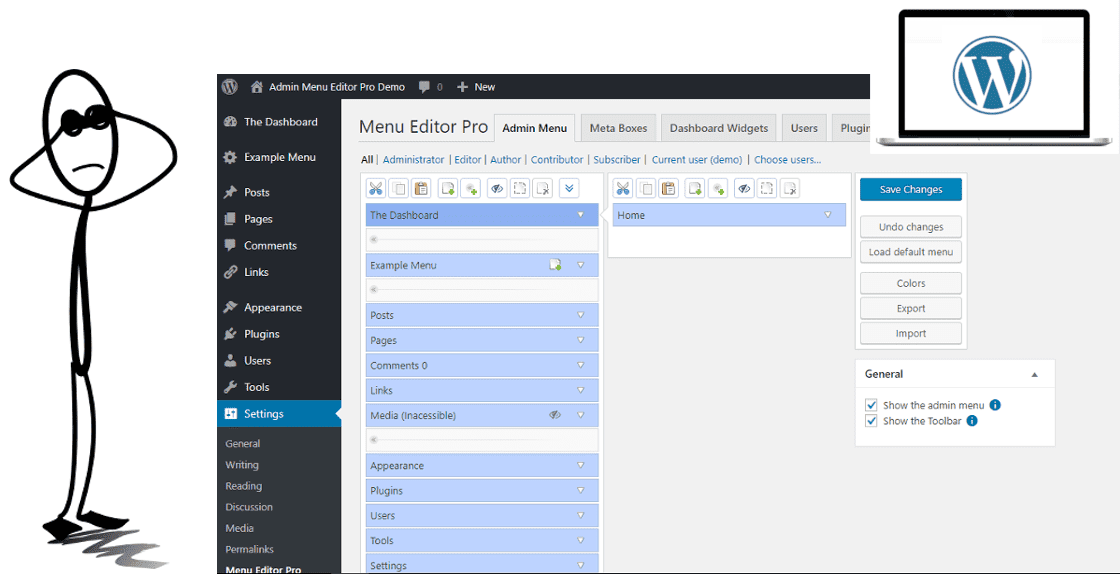Click dashed-box hide-and-deny icon in left toolbar

click(x=520, y=189)
